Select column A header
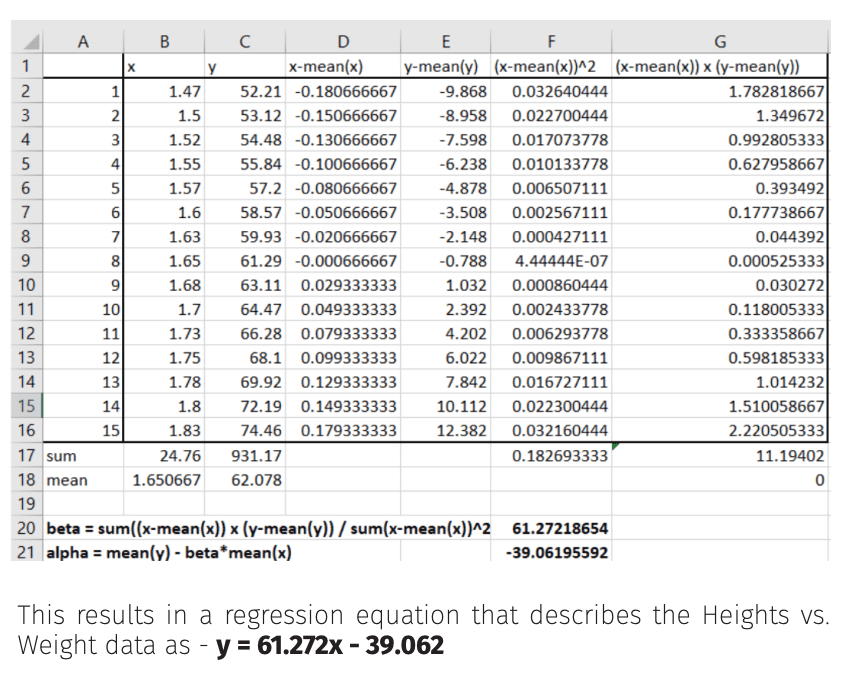This screenshot has width=866, height=678. click(x=83, y=41)
